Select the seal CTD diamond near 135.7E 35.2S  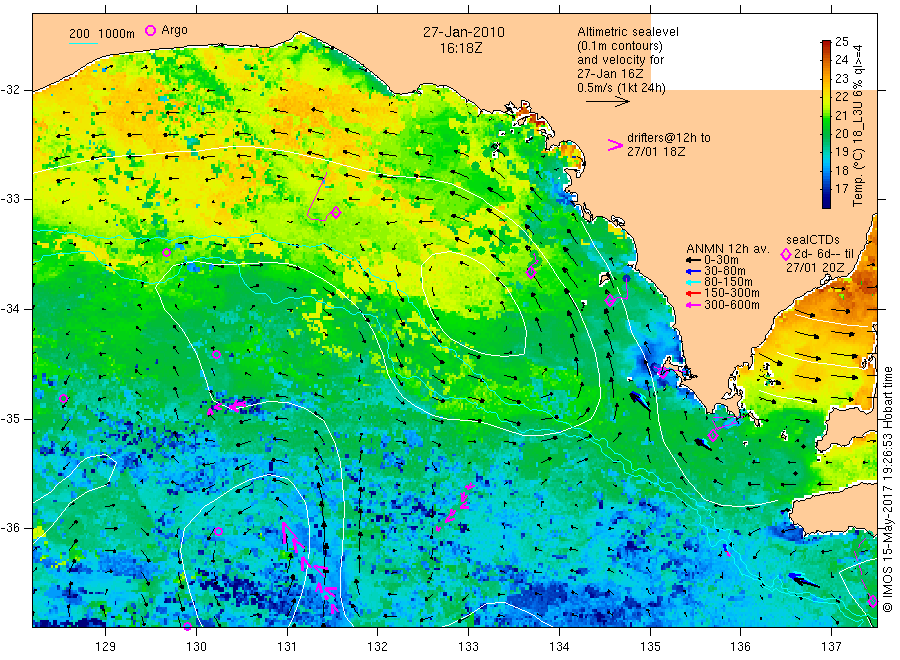pyautogui.click(x=713, y=436)
